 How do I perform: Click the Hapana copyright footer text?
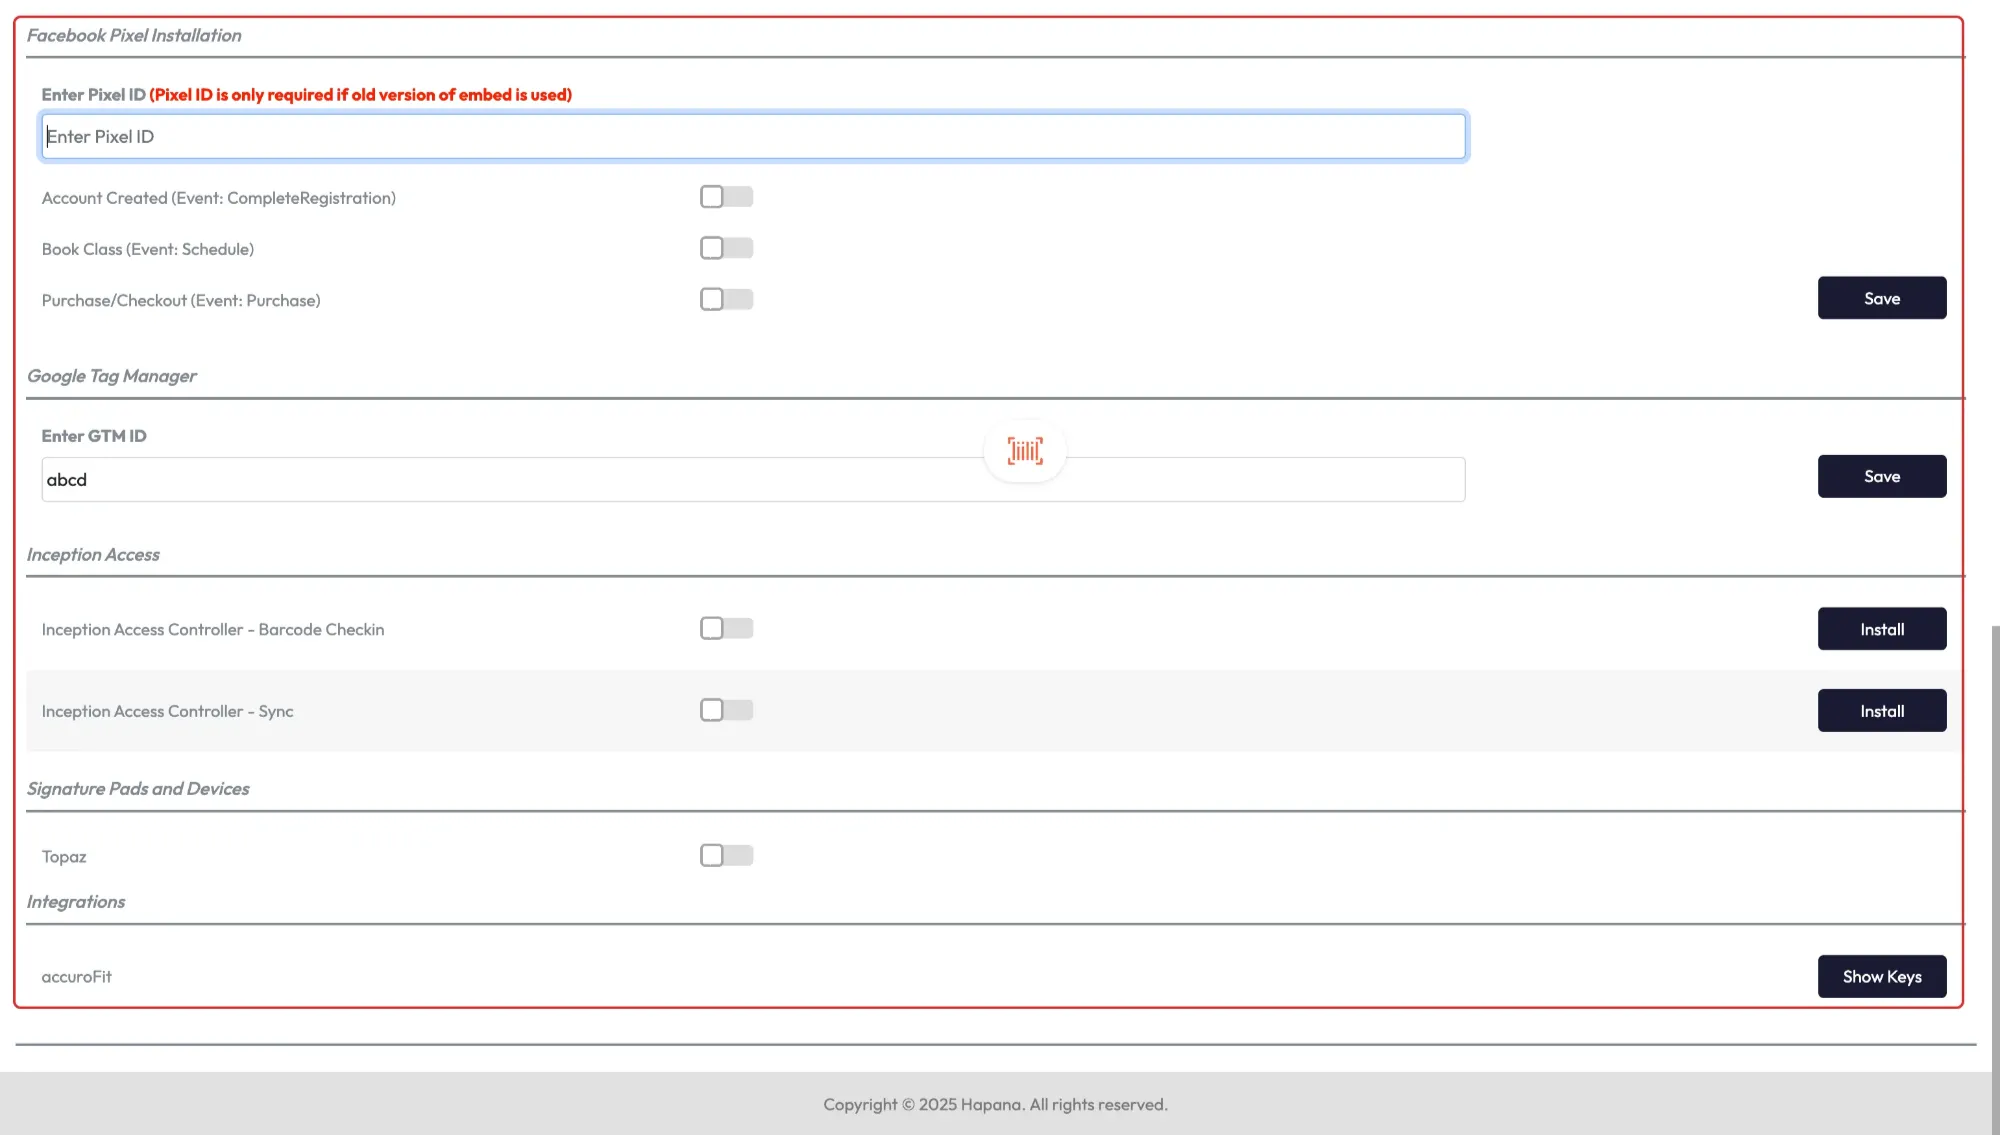click(995, 1104)
